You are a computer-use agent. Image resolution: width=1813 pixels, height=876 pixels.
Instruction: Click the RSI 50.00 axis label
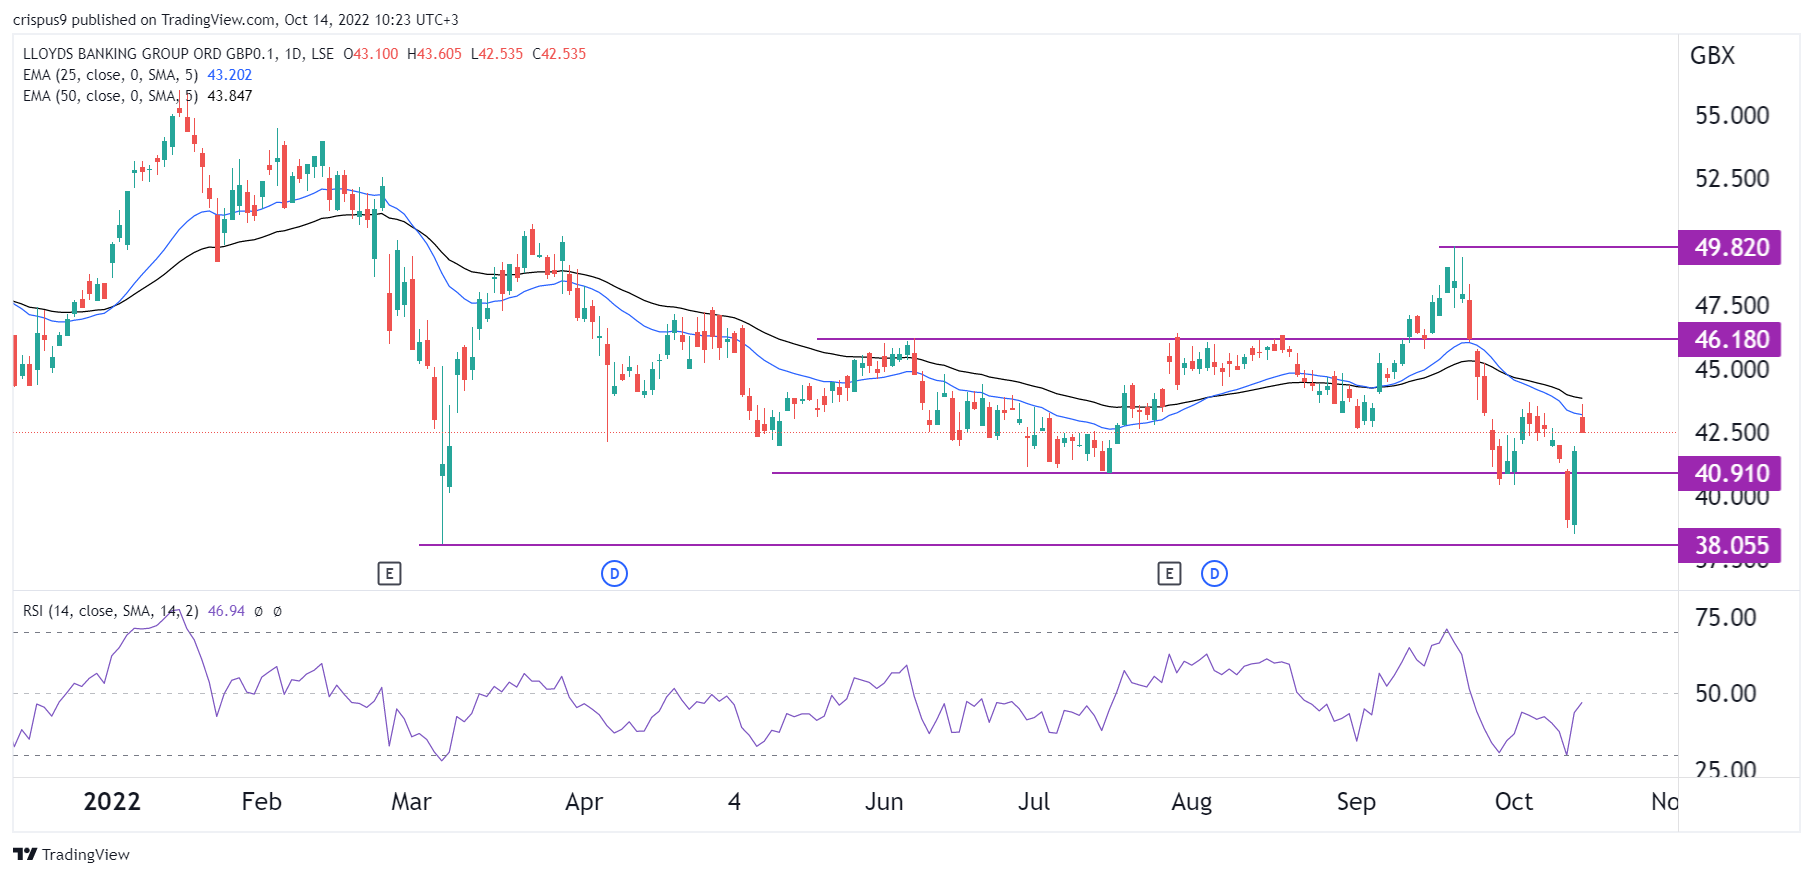[x=1726, y=694]
